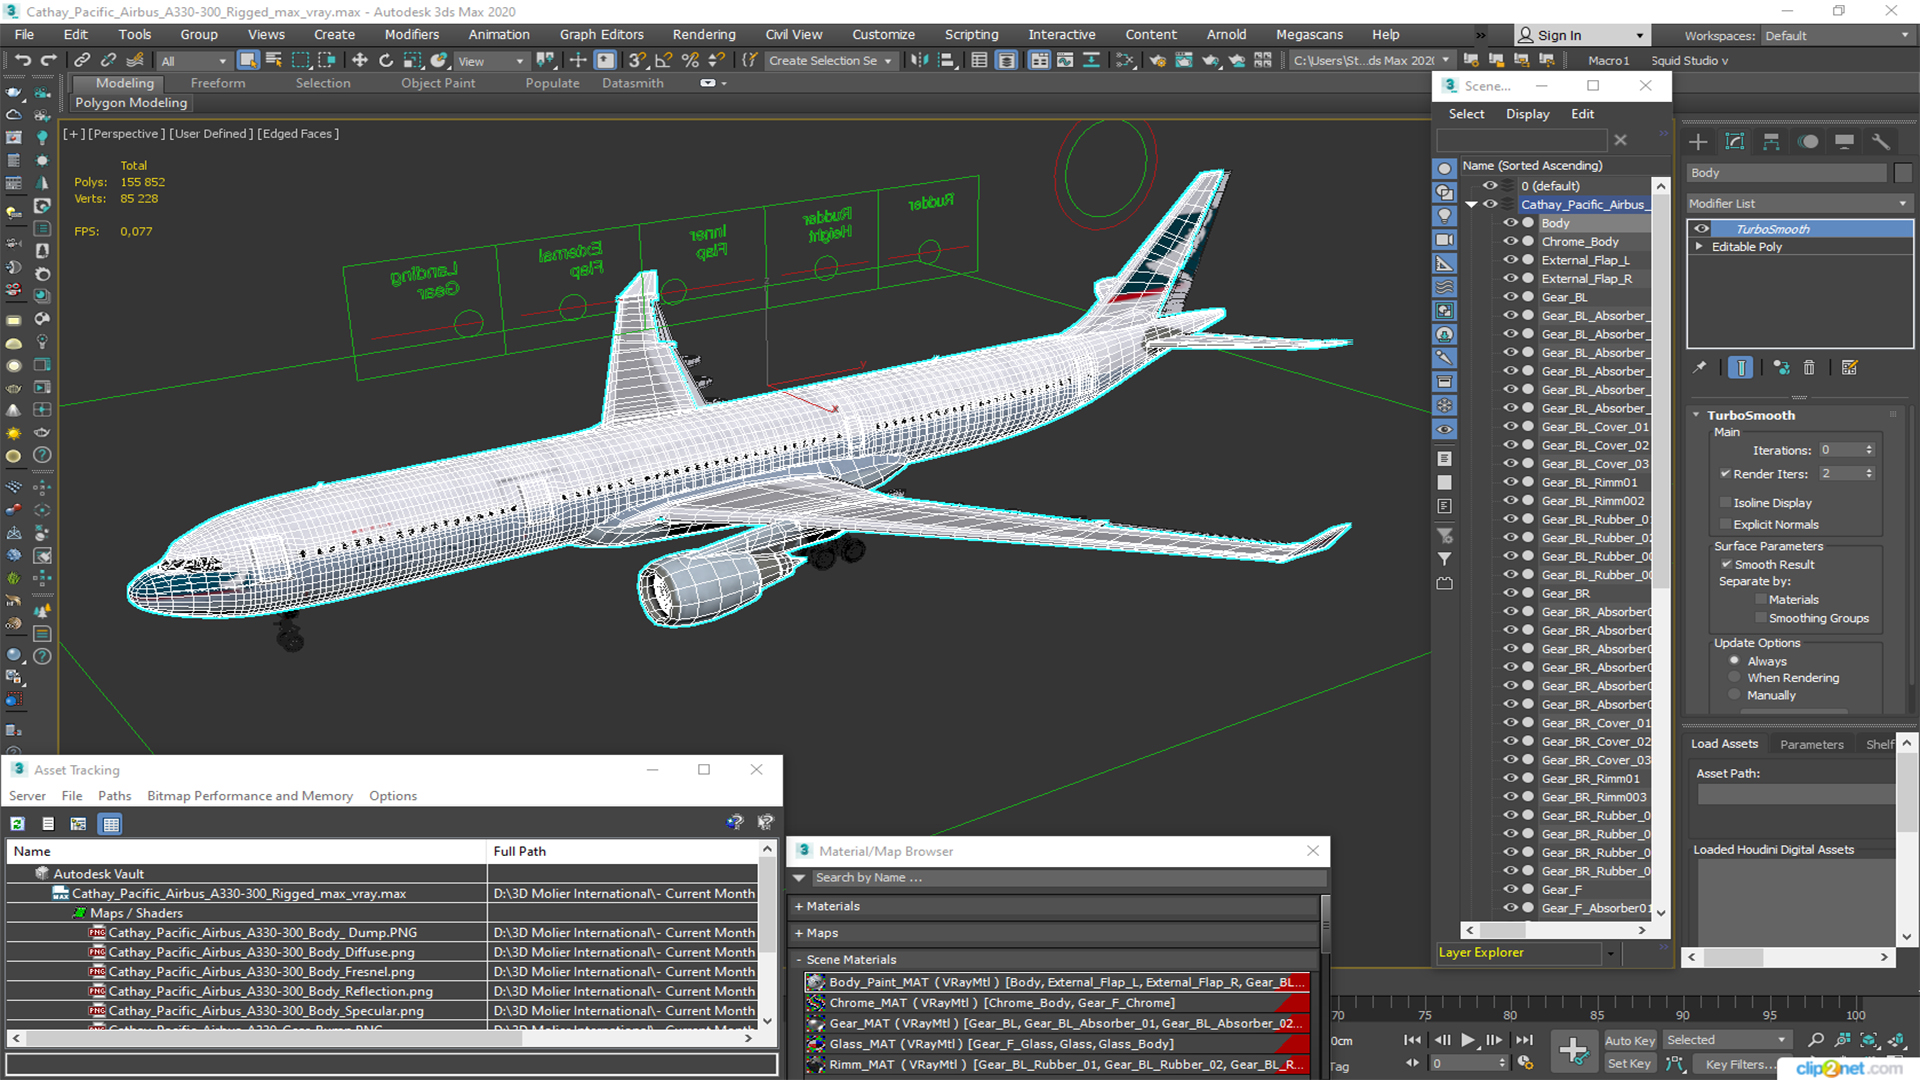
Task: Toggle the 3D Snaps button
Action: point(637,60)
